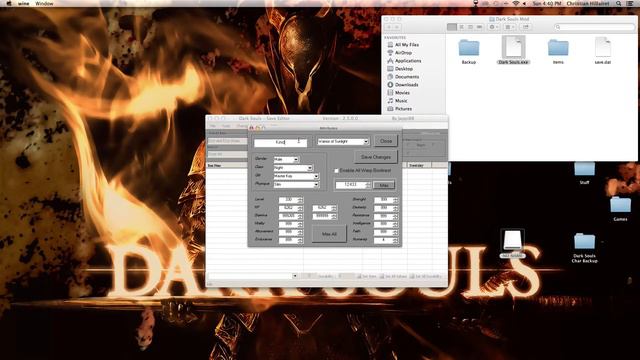
Task: Select the drive icon on desktop
Action: 513,244
